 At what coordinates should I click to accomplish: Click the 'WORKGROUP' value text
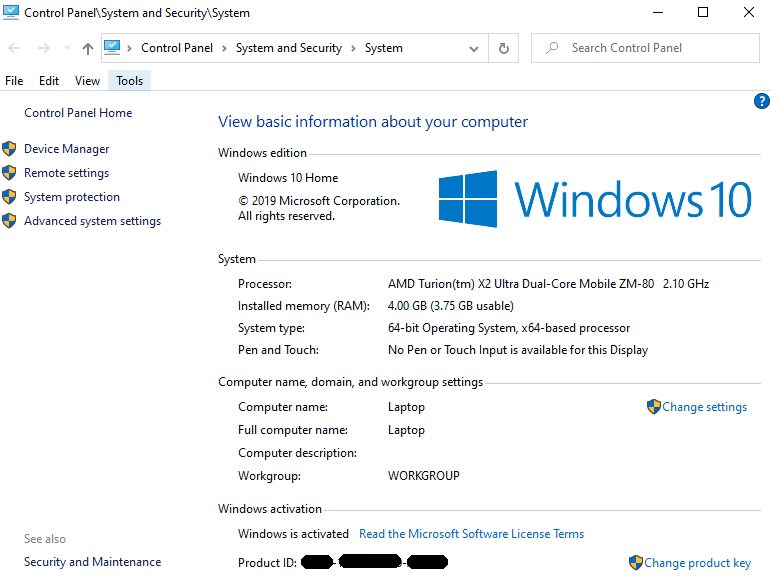tap(423, 475)
